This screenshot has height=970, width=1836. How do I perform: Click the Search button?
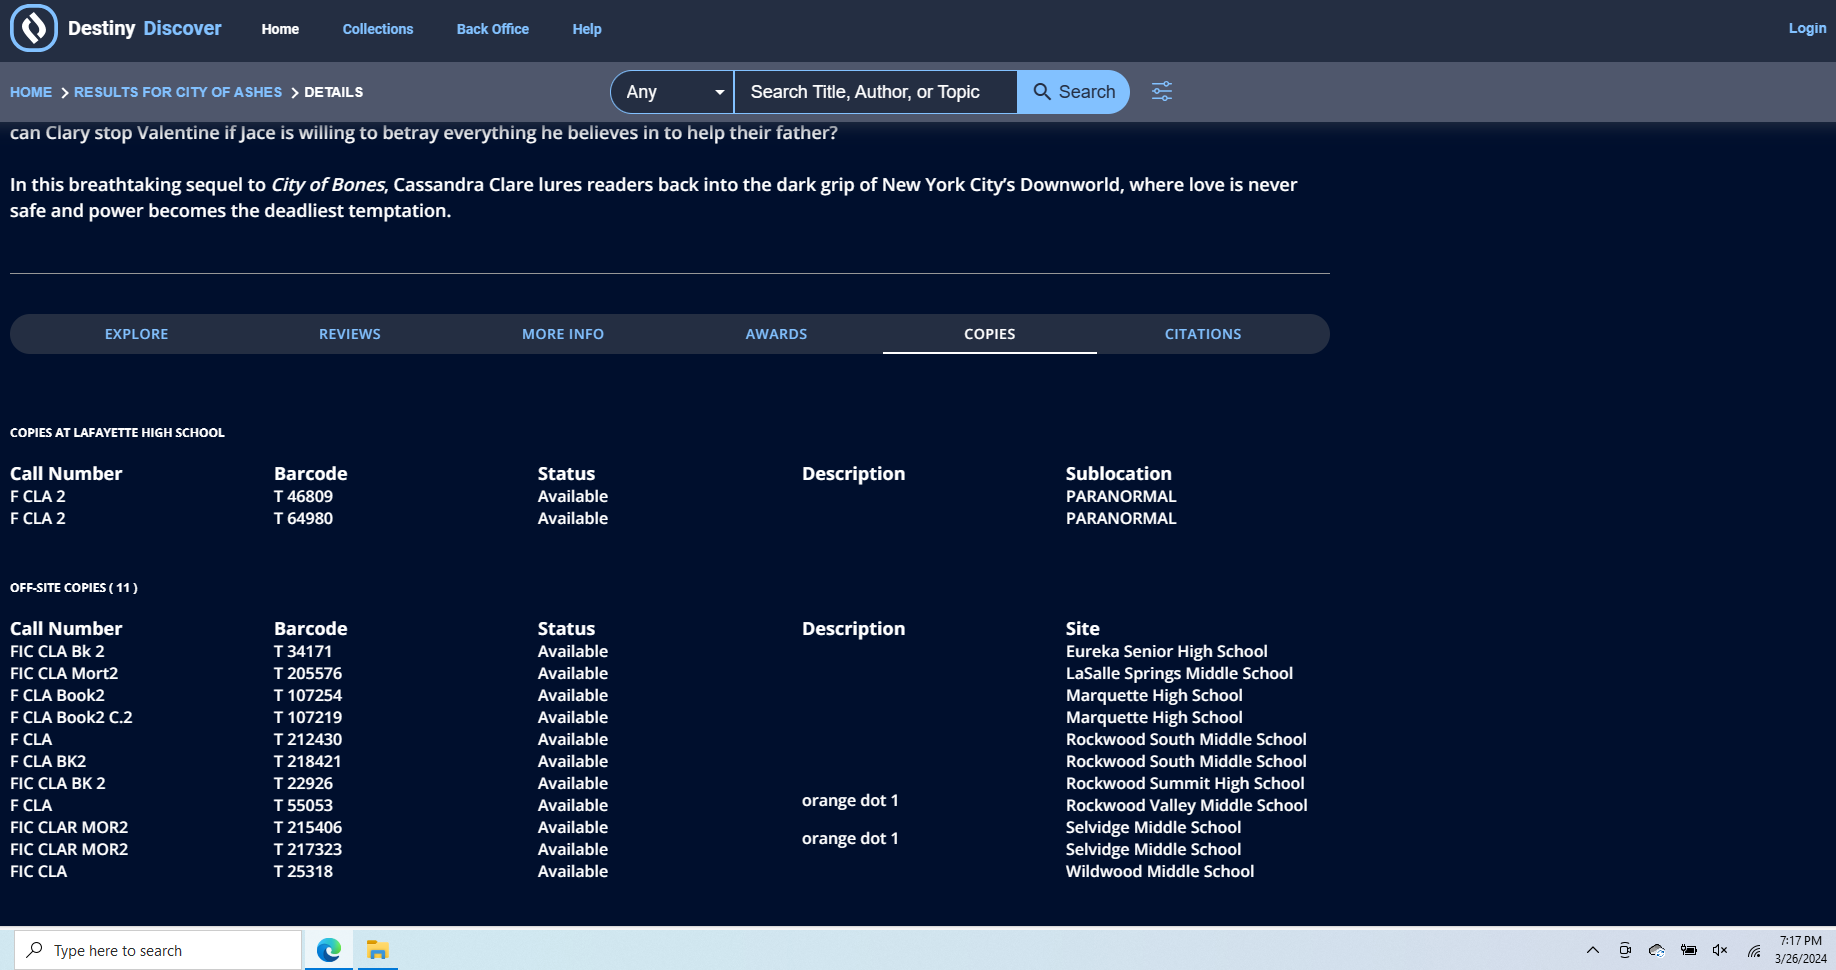[x=1073, y=92]
